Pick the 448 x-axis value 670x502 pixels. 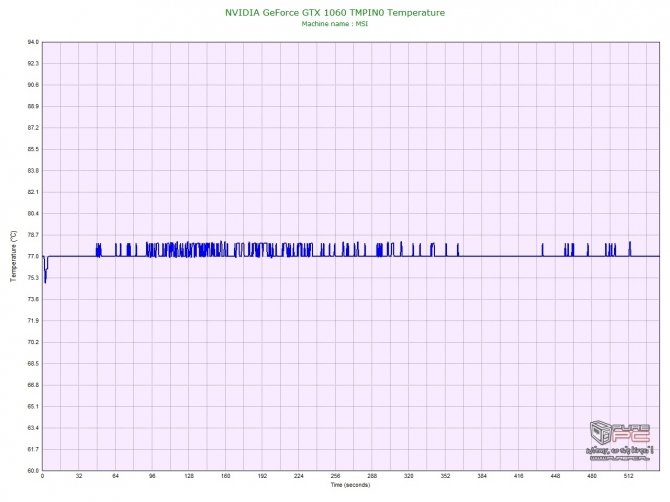click(555, 476)
